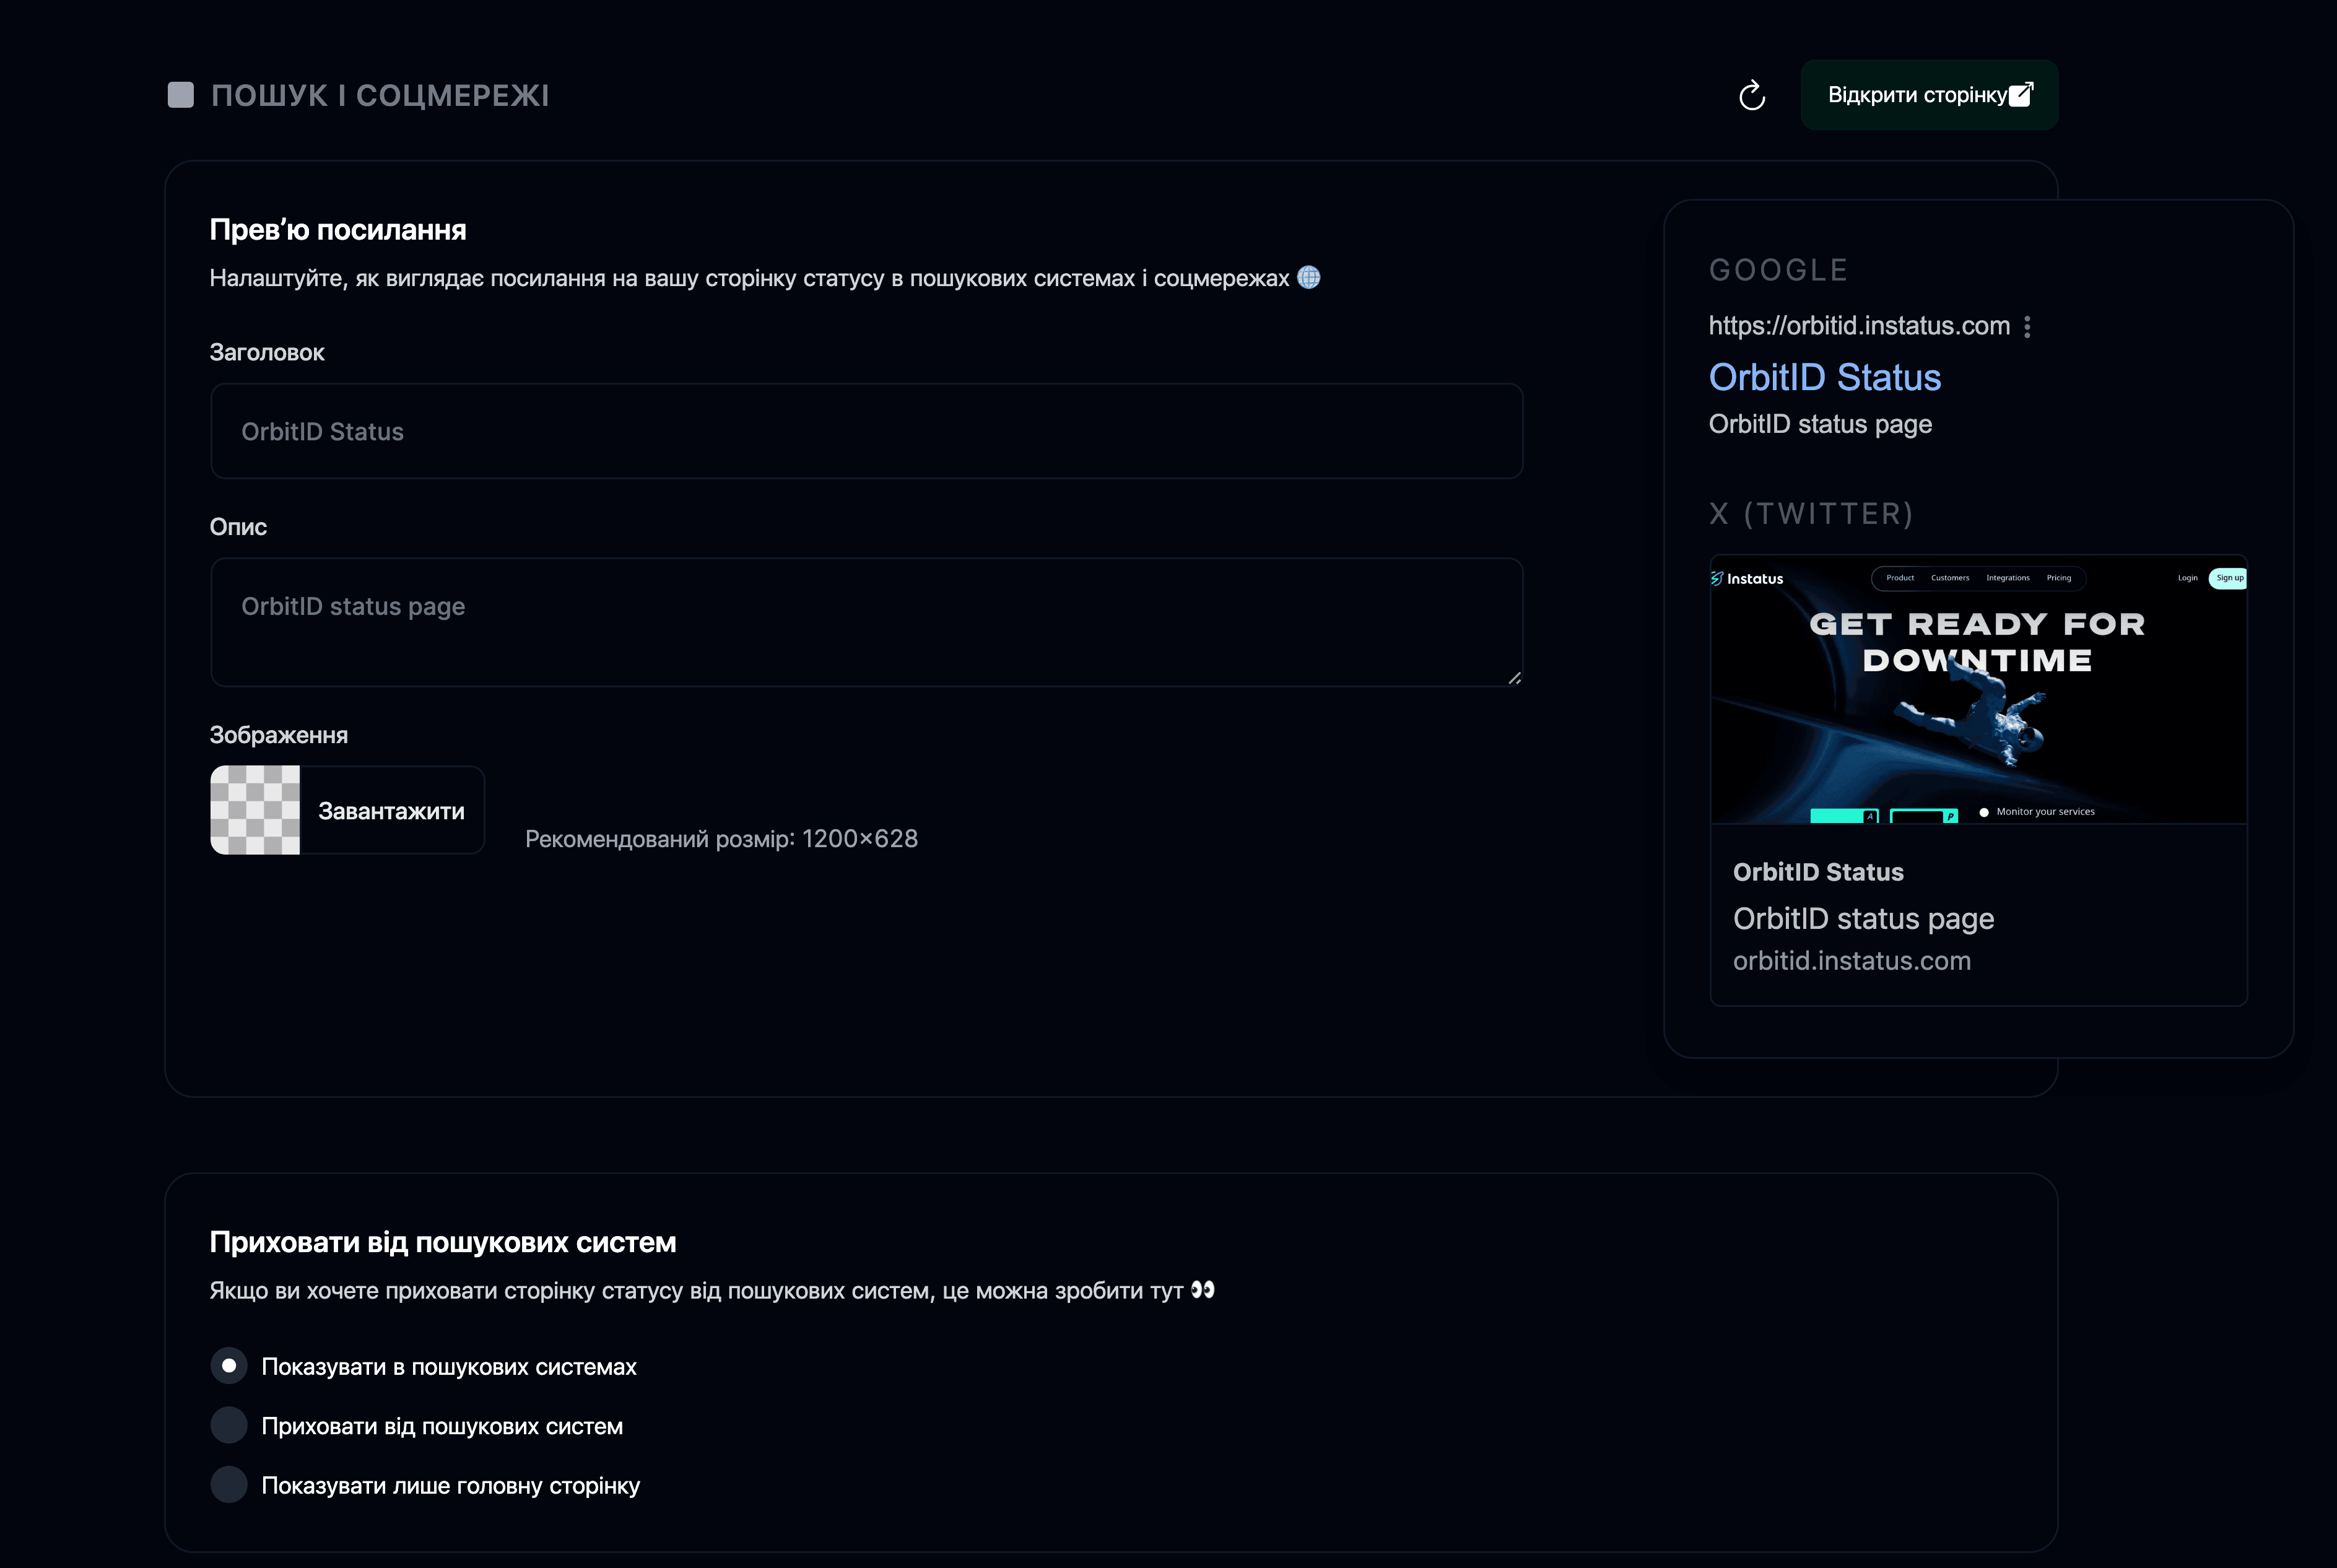Viewport: 2337px width, 1568px height.
Task: Click Customers in the preview image navbar
Action: [1950, 578]
